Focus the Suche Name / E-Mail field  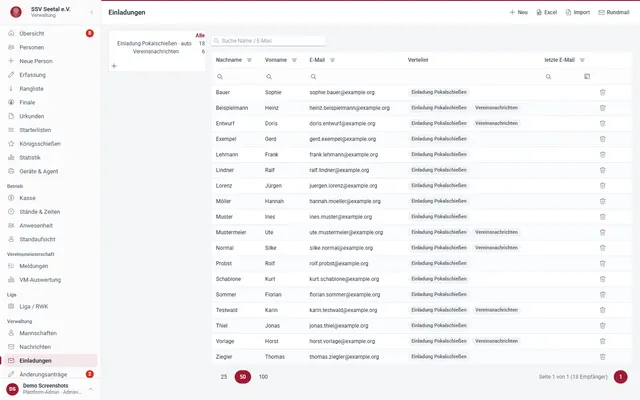pos(268,41)
